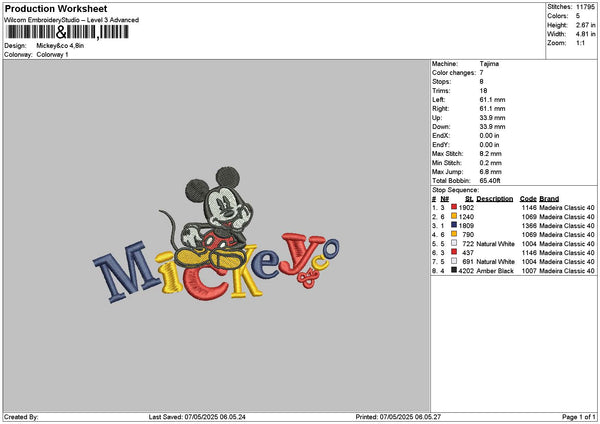
Task: Click the Brand column header
Action: 549,199
